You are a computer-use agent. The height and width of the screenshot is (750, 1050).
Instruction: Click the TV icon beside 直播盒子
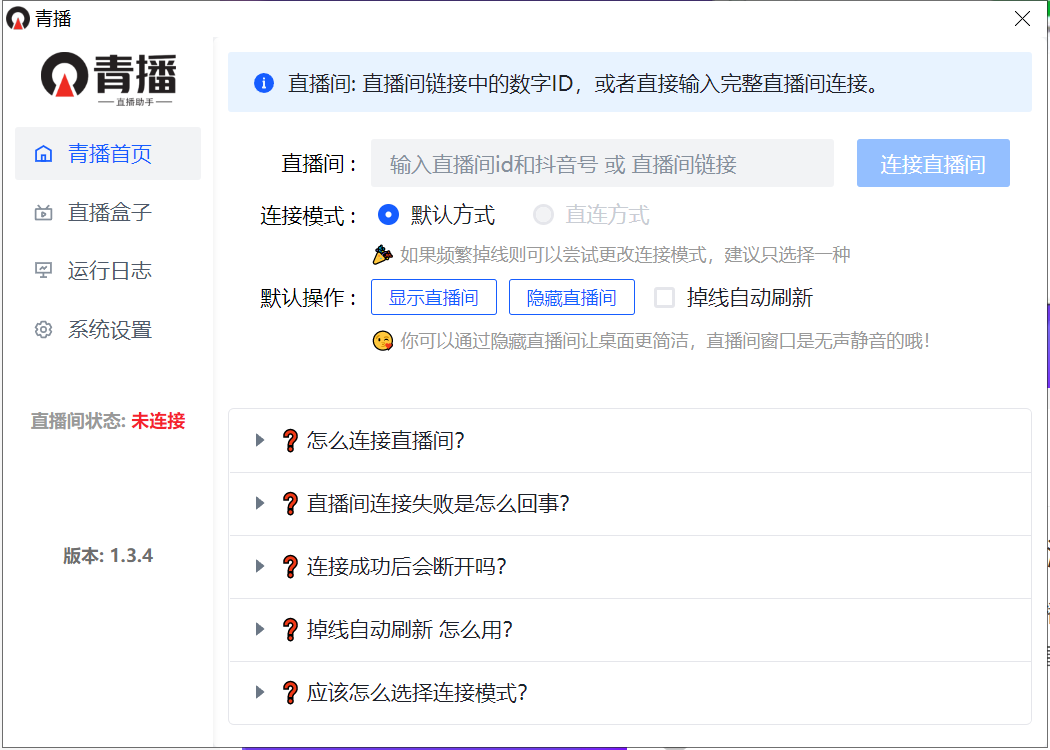[x=44, y=213]
